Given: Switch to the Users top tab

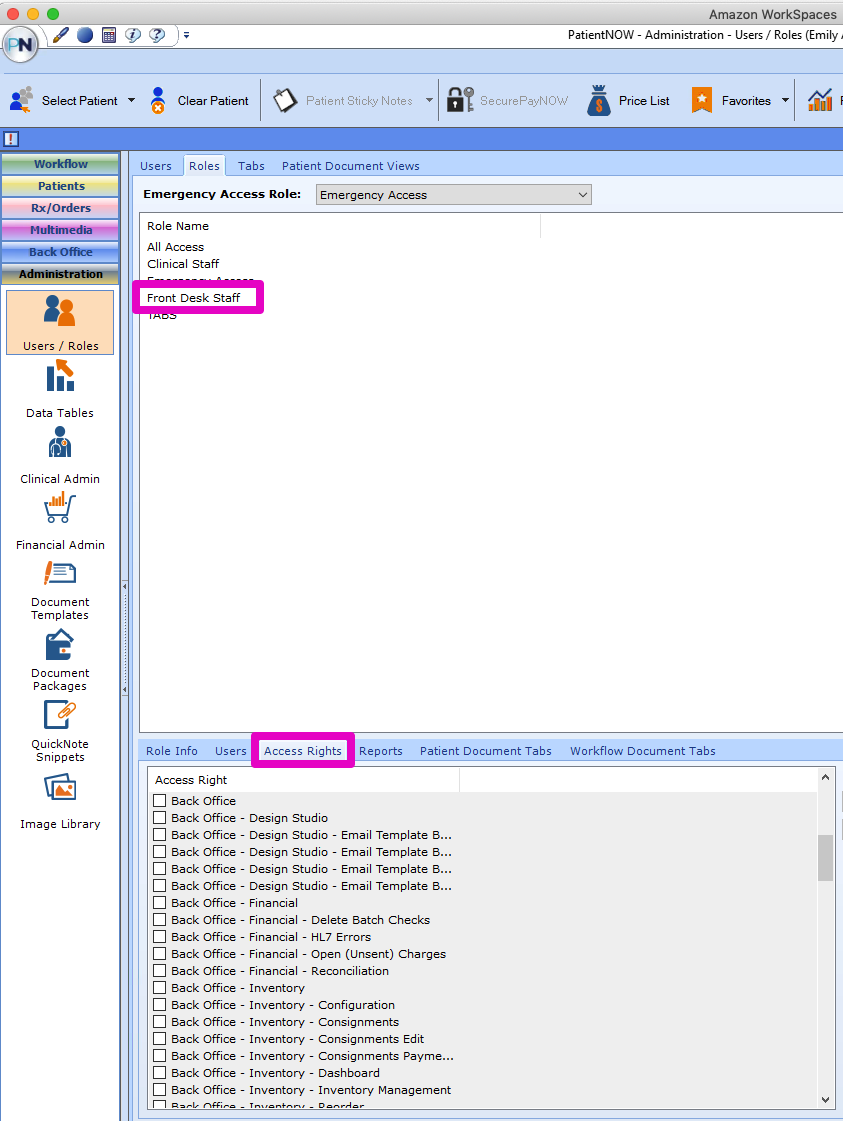Looking at the screenshot, I should (x=156, y=166).
